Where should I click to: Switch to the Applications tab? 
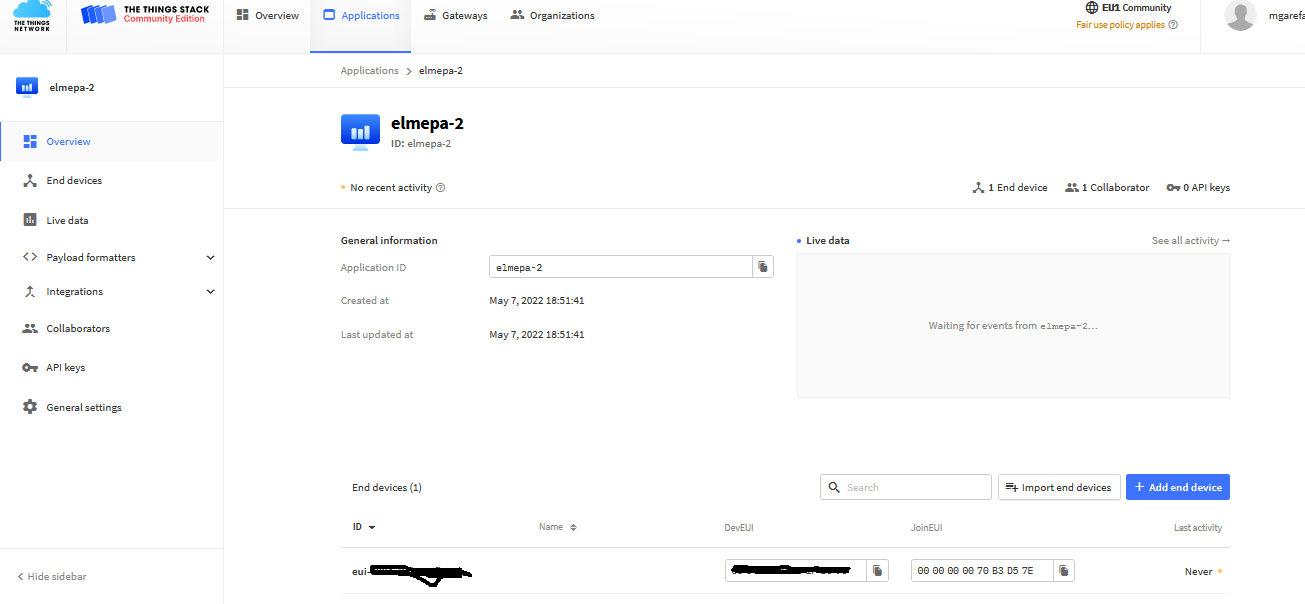(361, 16)
